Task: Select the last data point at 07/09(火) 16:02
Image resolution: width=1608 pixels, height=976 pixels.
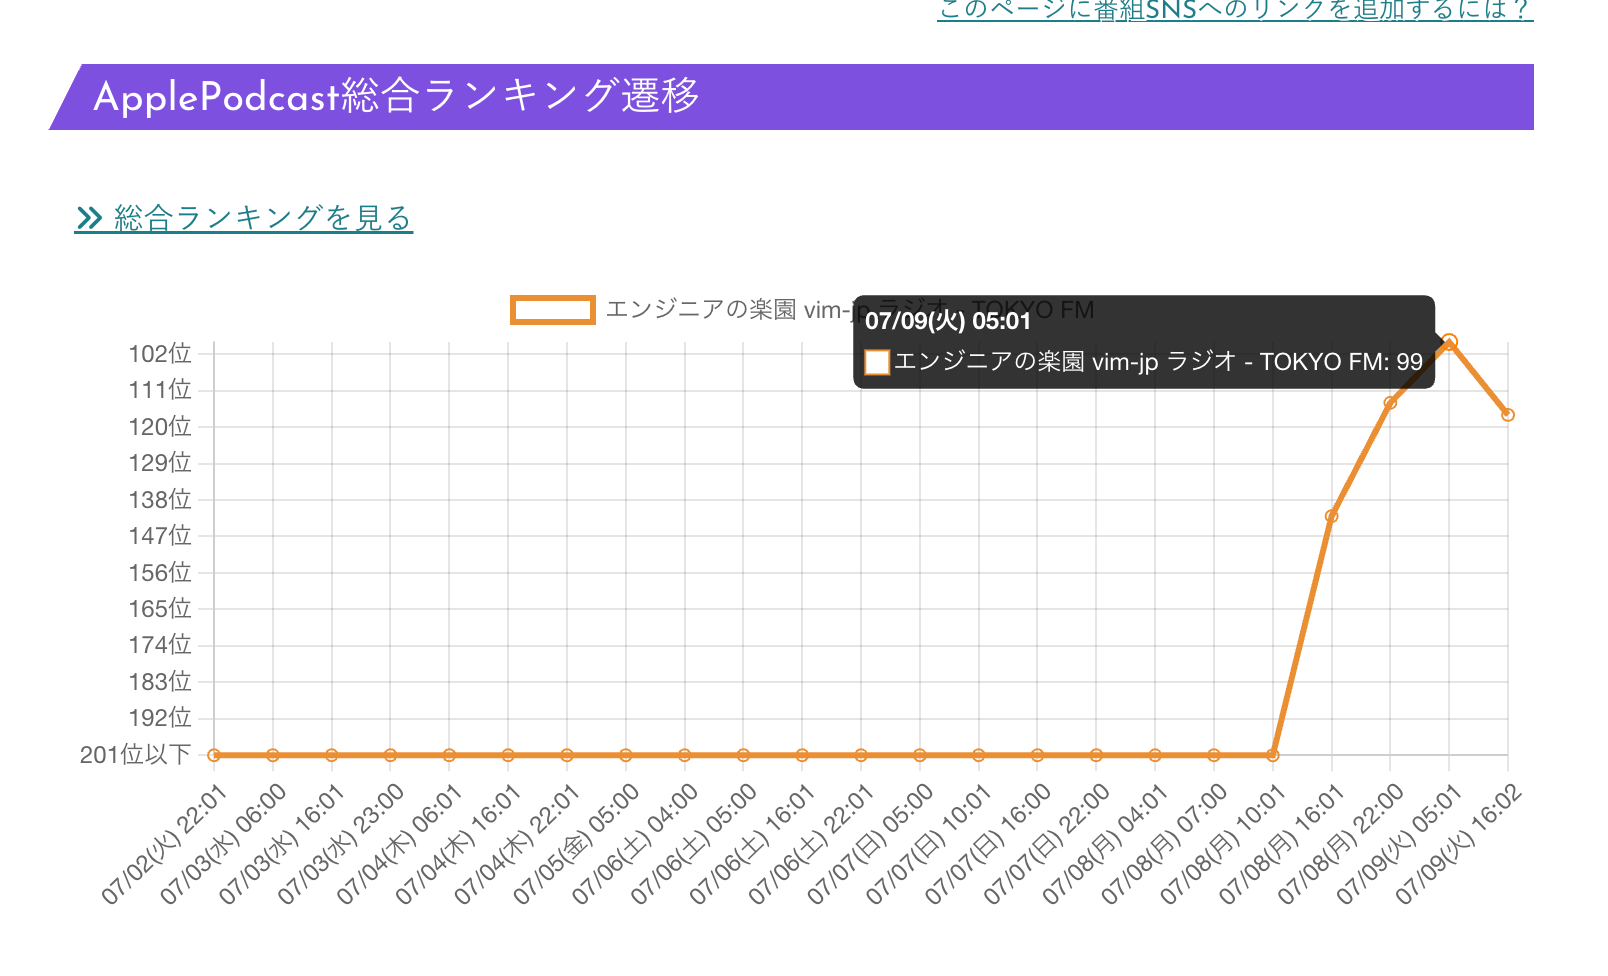Action: [x=1508, y=413]
